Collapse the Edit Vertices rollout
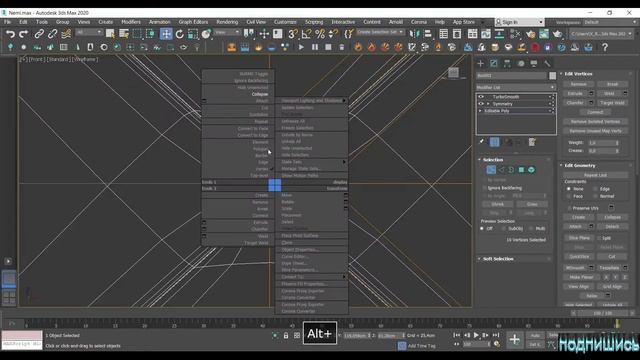The height and width of the screenshot is (360, 640). point(578,74)
